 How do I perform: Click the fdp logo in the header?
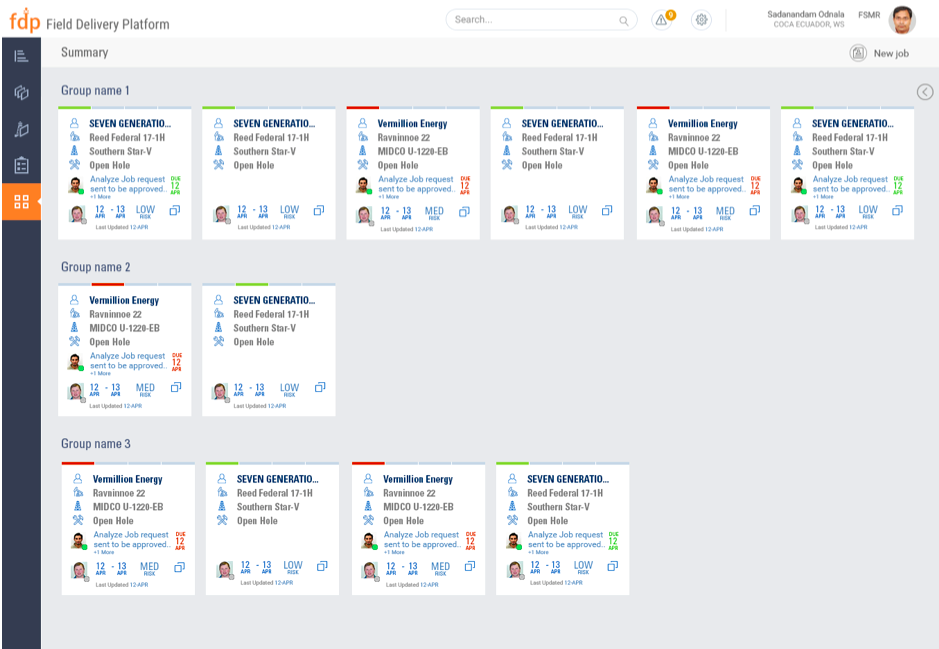pos(24,21)
